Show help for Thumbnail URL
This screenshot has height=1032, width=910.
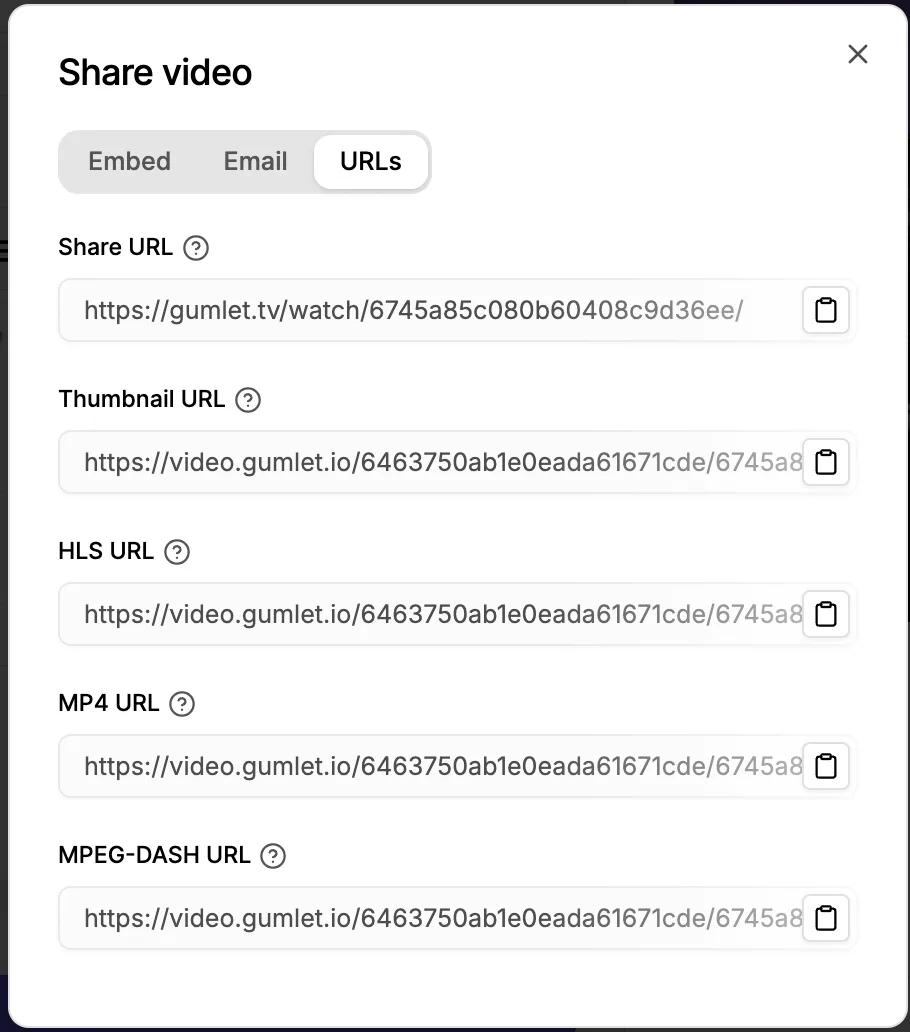[248, 400]
